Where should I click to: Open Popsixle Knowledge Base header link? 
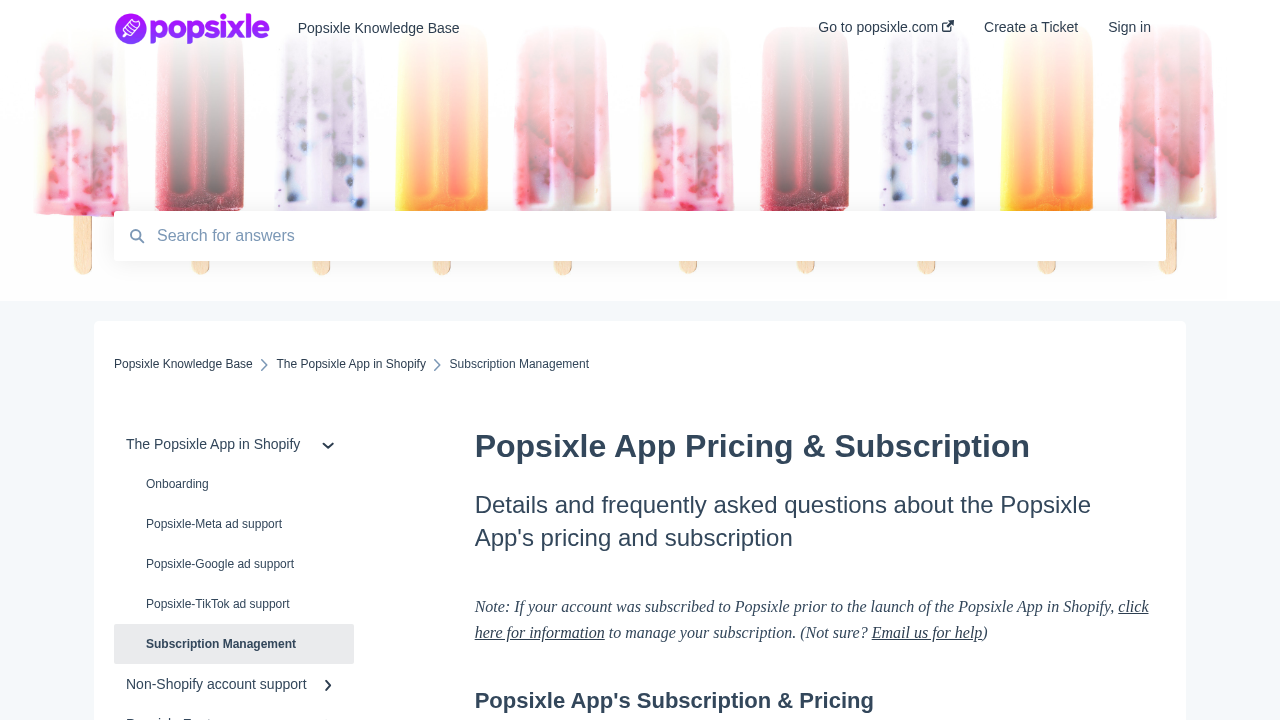click(x=379, y=28)
